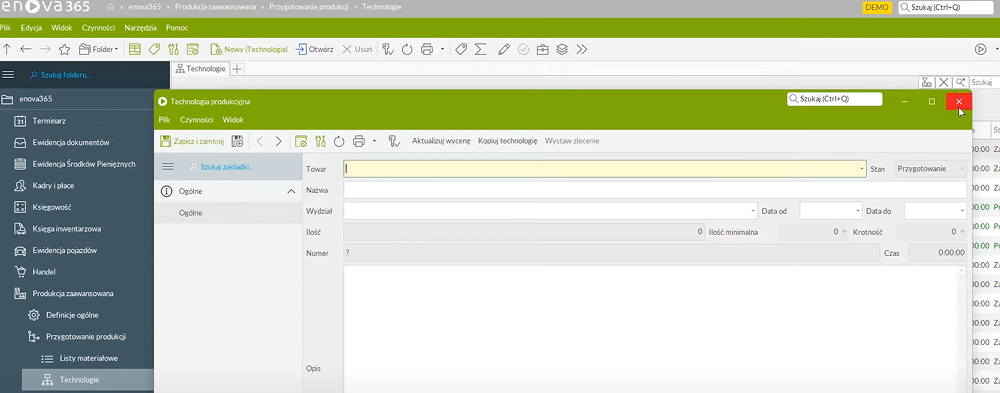Toggle main sidebar hamburger menu
The height and width of the screenshot is (393, 1000).
pos(8,75)
